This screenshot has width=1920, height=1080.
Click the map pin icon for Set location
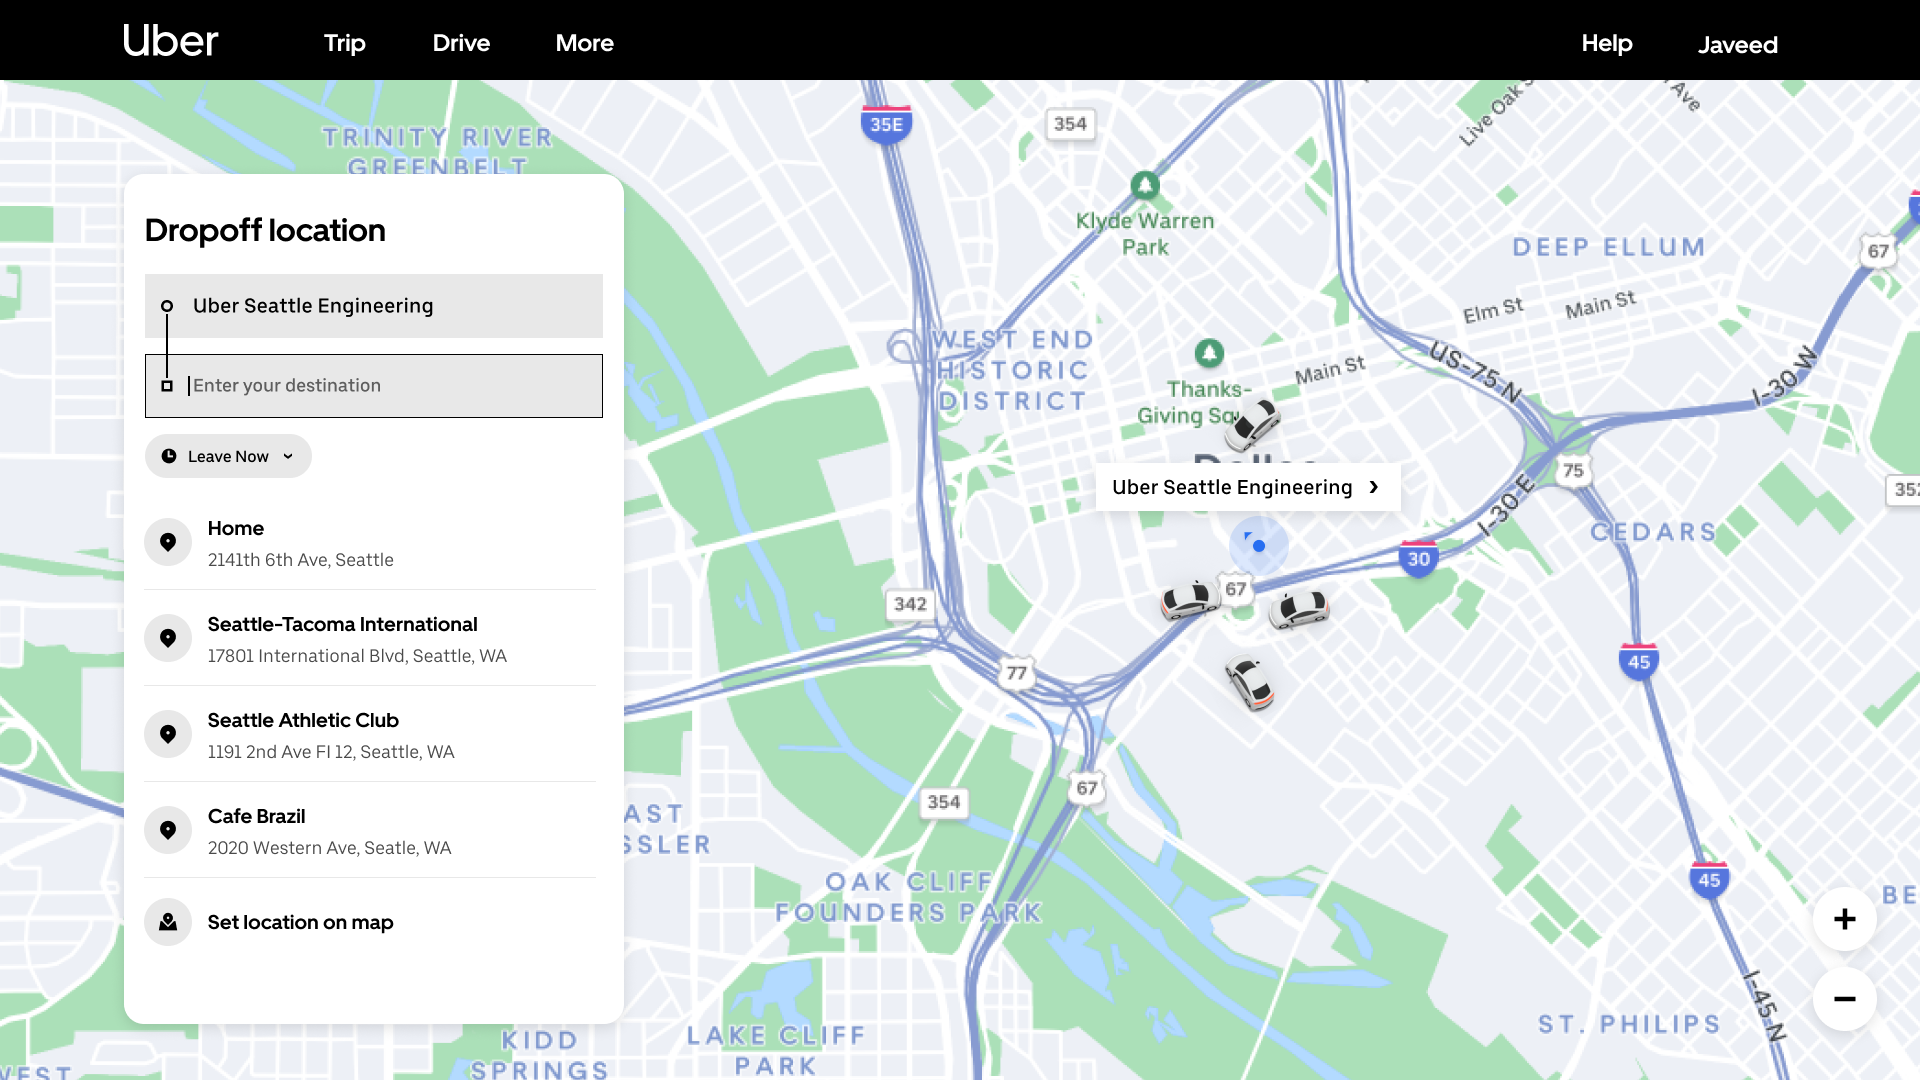(168, 922)
